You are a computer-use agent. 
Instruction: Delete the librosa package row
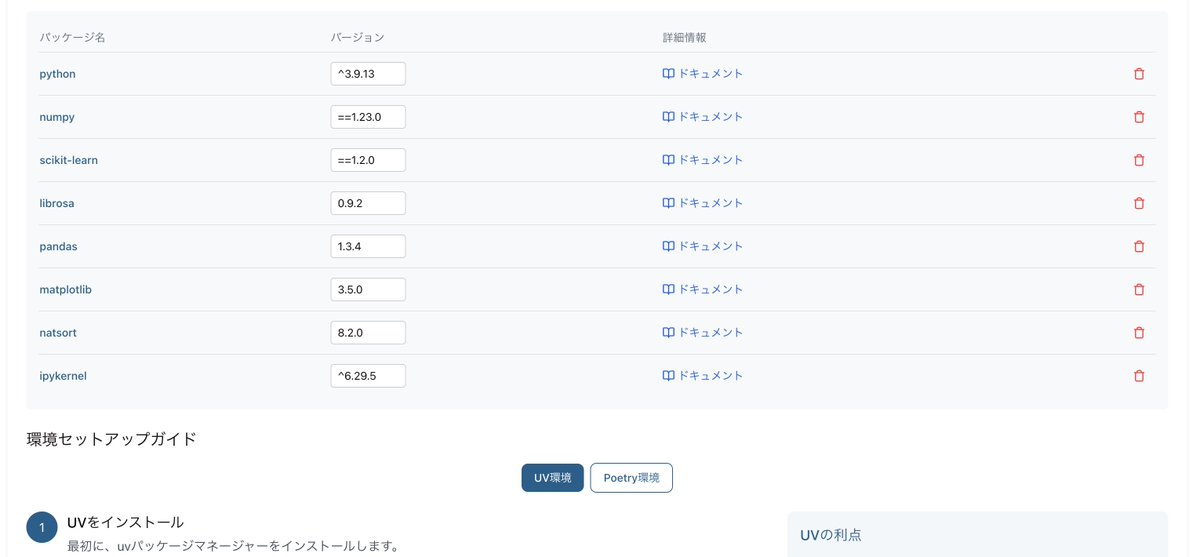(x=1138, y=203)
